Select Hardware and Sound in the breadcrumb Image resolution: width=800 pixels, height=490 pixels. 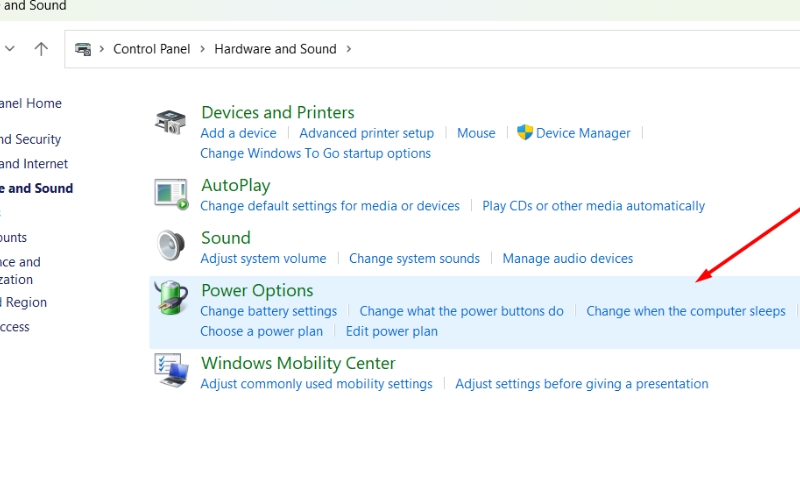[276, 49]
